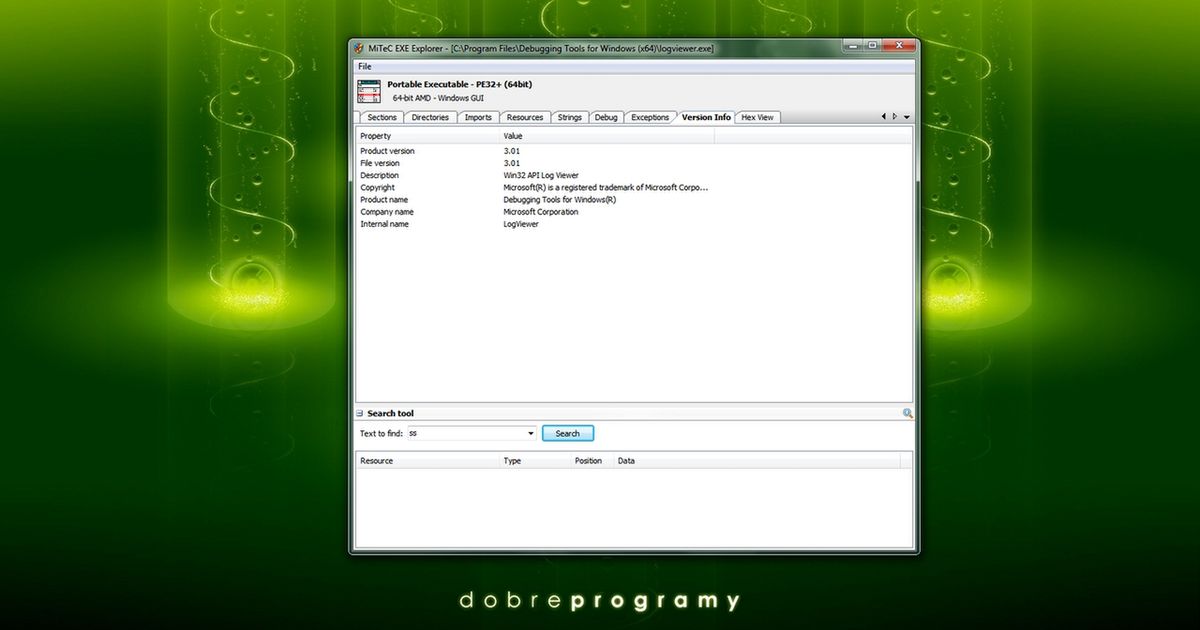Screen dimensions: 1200x630
Task: Switch to the Sections tab
Action: click(x=381, y=118)
